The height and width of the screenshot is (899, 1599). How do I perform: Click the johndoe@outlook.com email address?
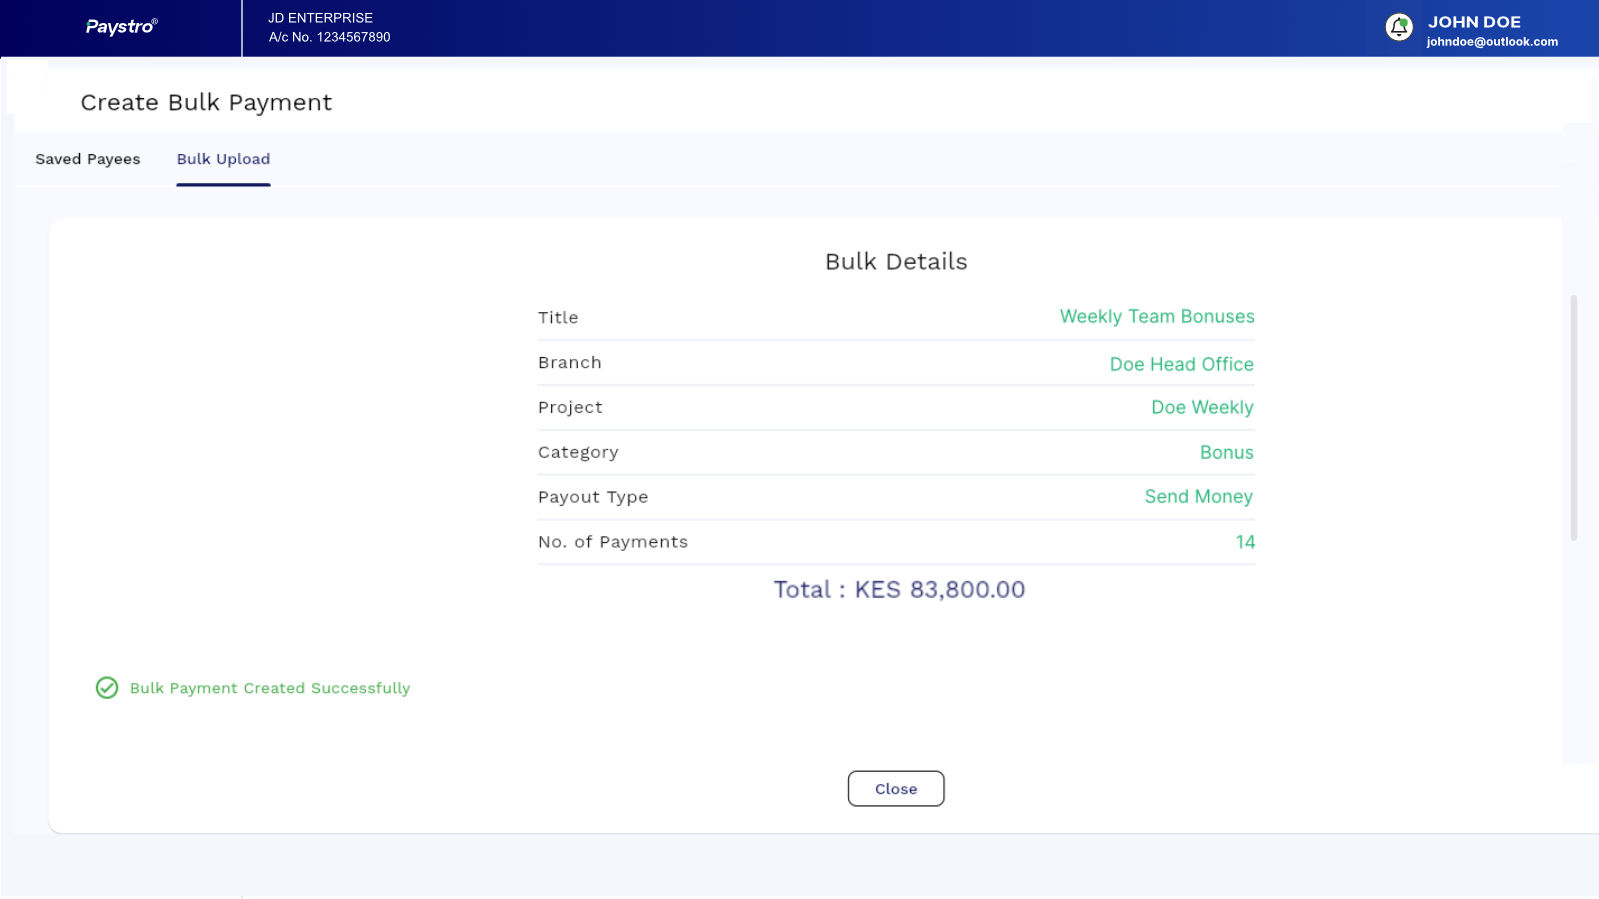pos(1491,42)
